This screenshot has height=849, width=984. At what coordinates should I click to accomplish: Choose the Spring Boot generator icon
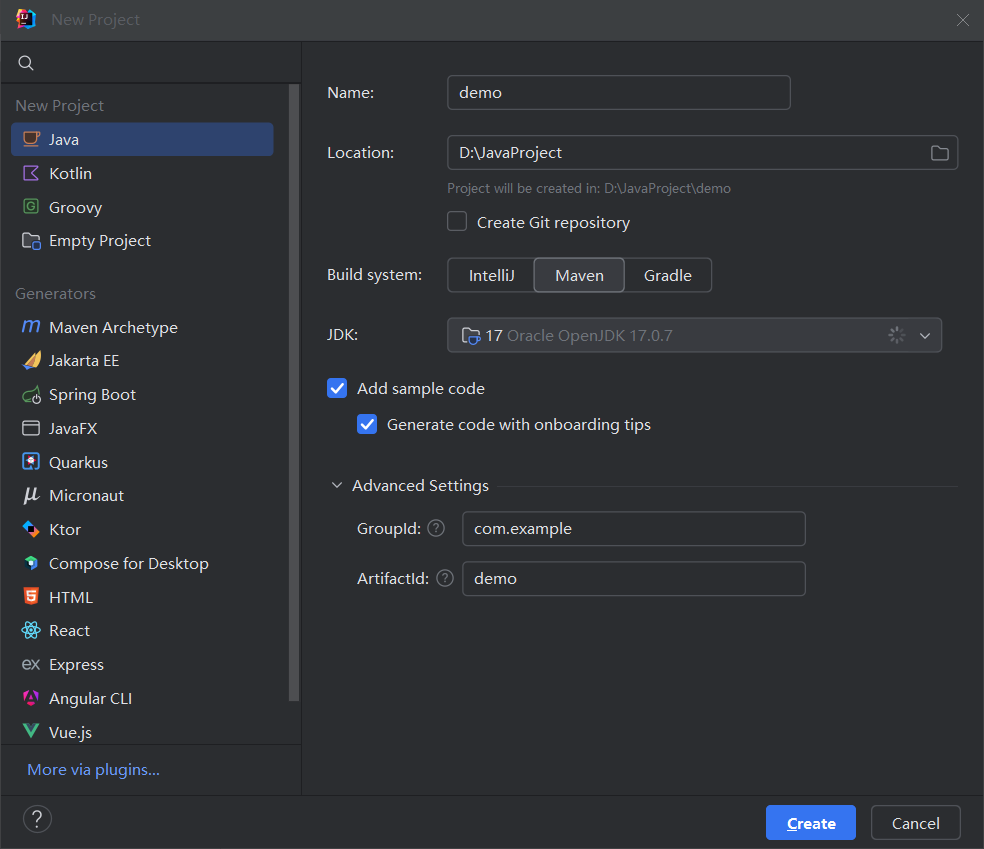pos(31,395)
